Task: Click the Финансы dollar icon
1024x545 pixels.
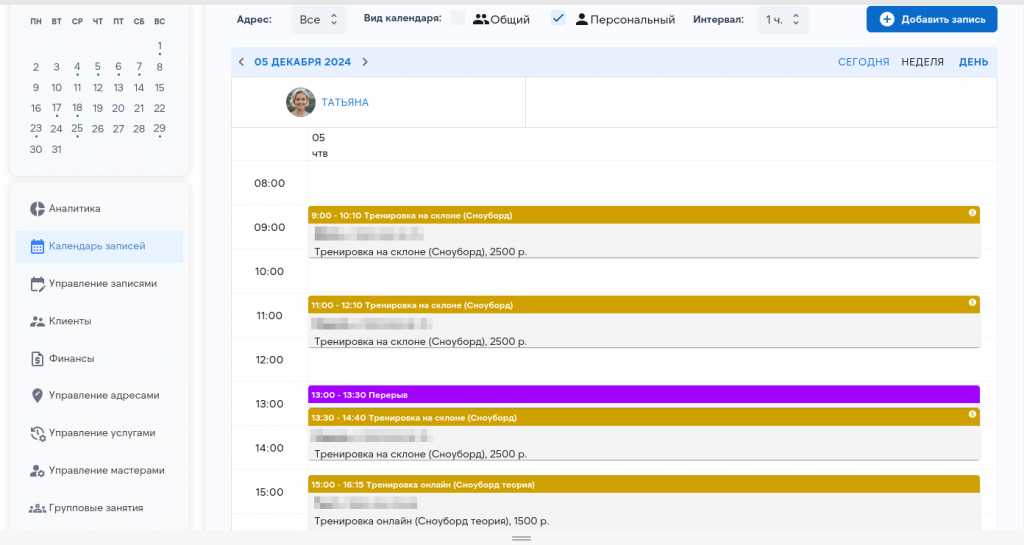Action: tap(37, 358)
